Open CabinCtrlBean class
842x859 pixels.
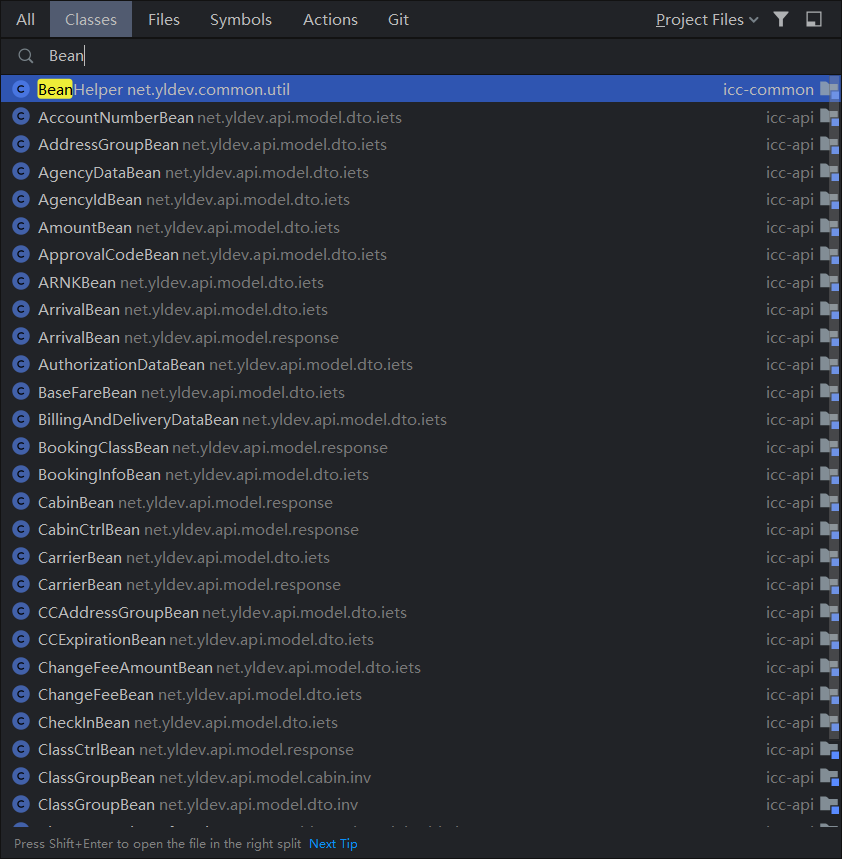tap(421, 530)
